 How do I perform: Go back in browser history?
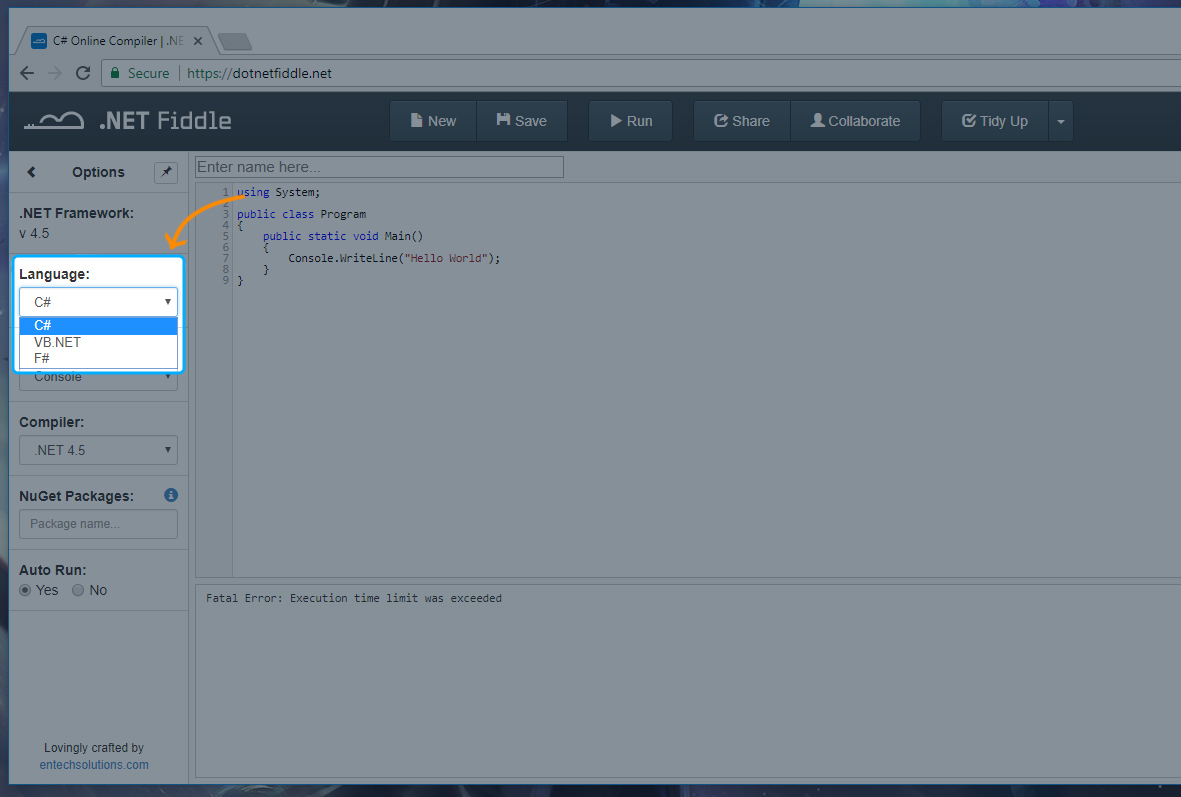(x=27, y=73)
